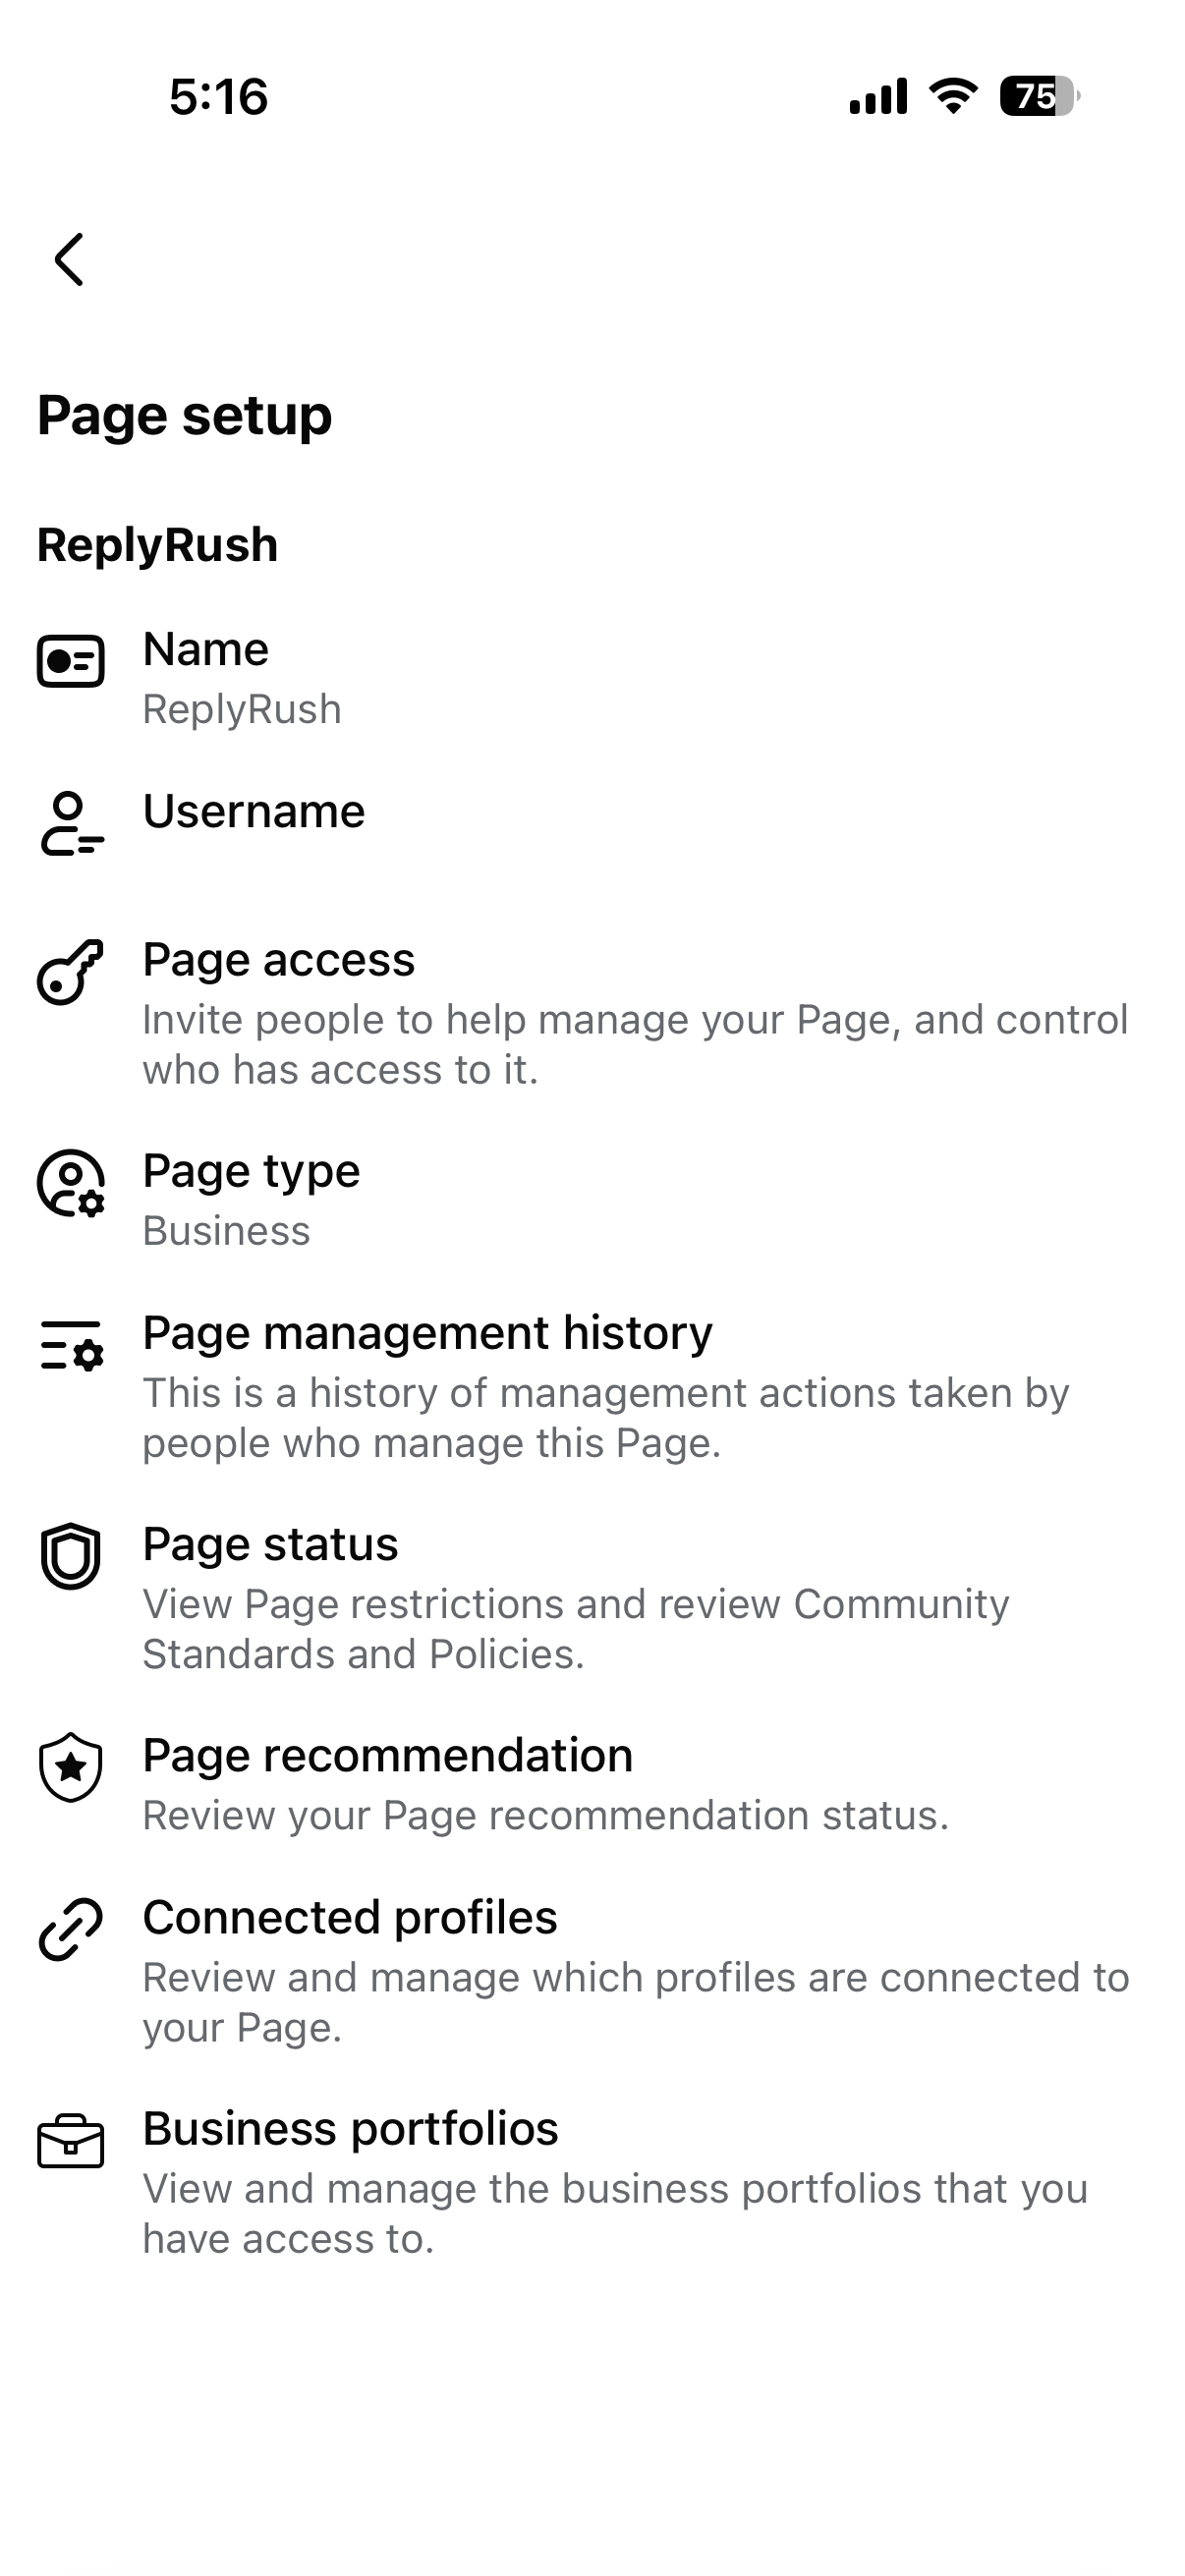This screenshot has height=2576, width=1185.
Task: Tap the Business portfolios briefcase icon
Action: (x=70, y=2141)
